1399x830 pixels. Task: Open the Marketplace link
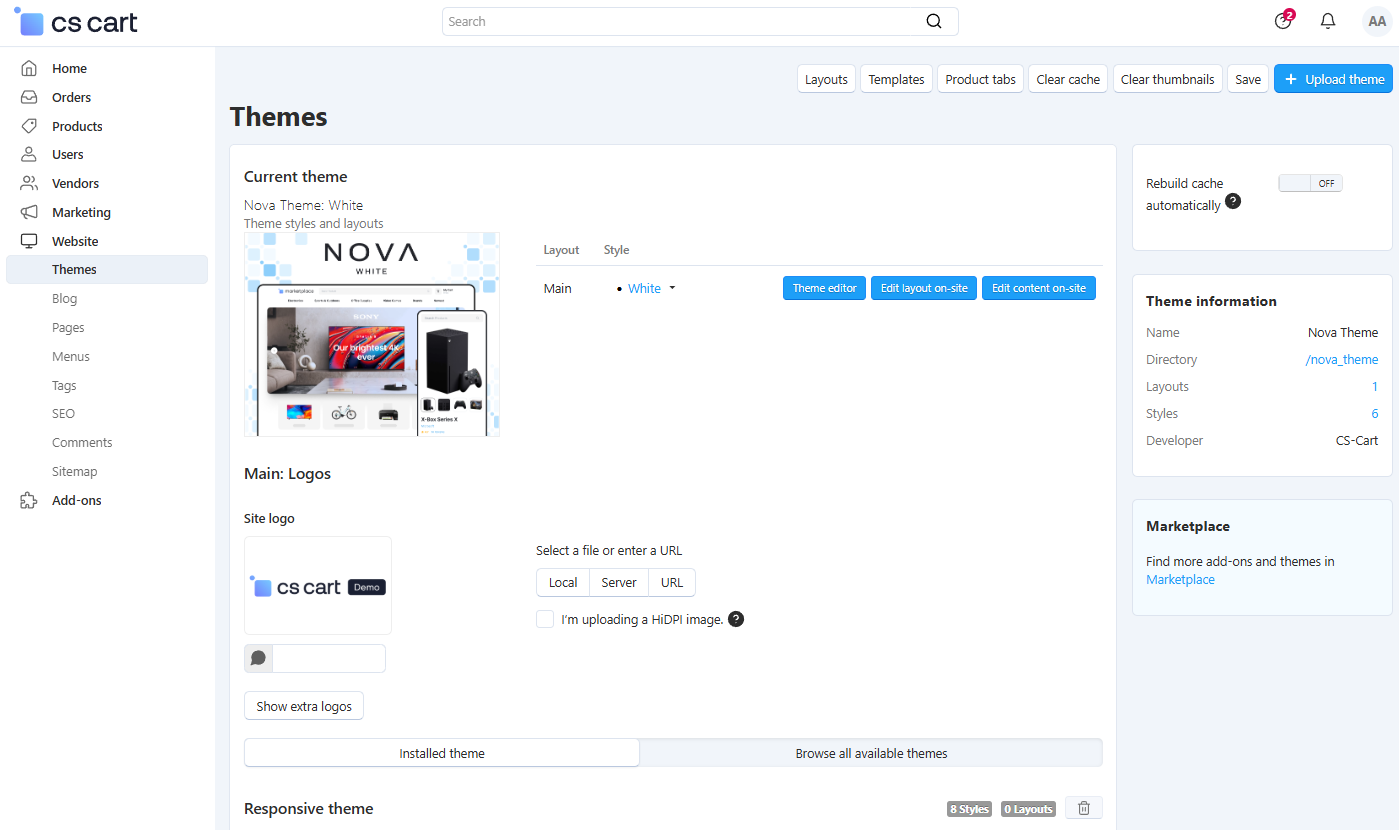(x=1180, y=580)
